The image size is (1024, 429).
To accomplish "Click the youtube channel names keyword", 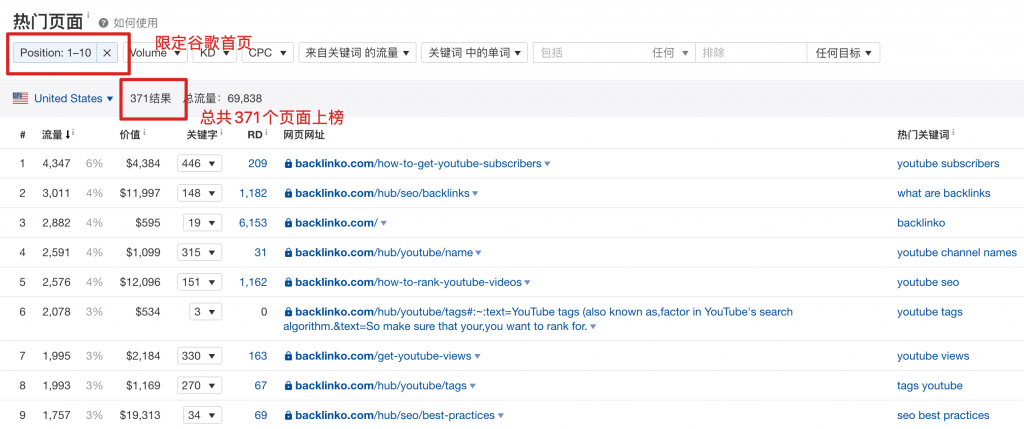I will click(956, 253).
